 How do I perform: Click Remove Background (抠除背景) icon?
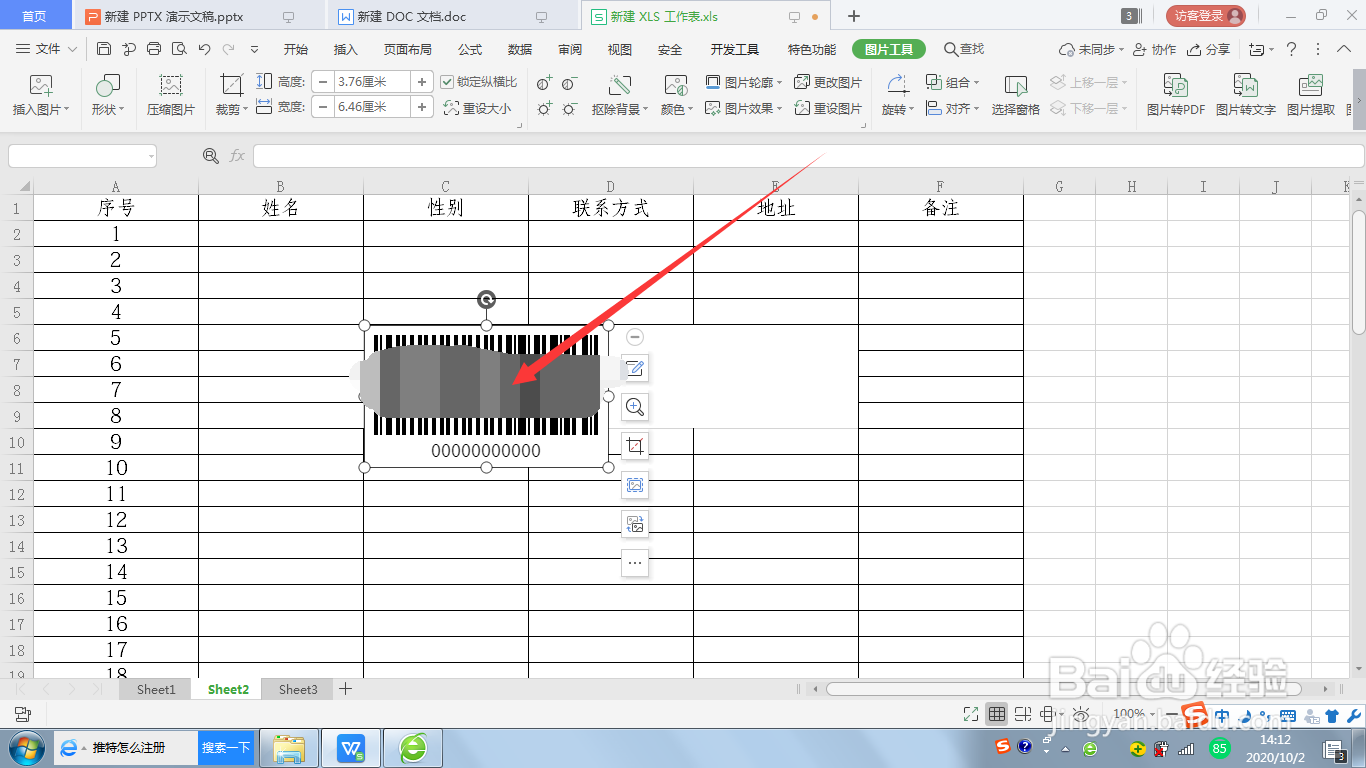[x=619, y=86]
